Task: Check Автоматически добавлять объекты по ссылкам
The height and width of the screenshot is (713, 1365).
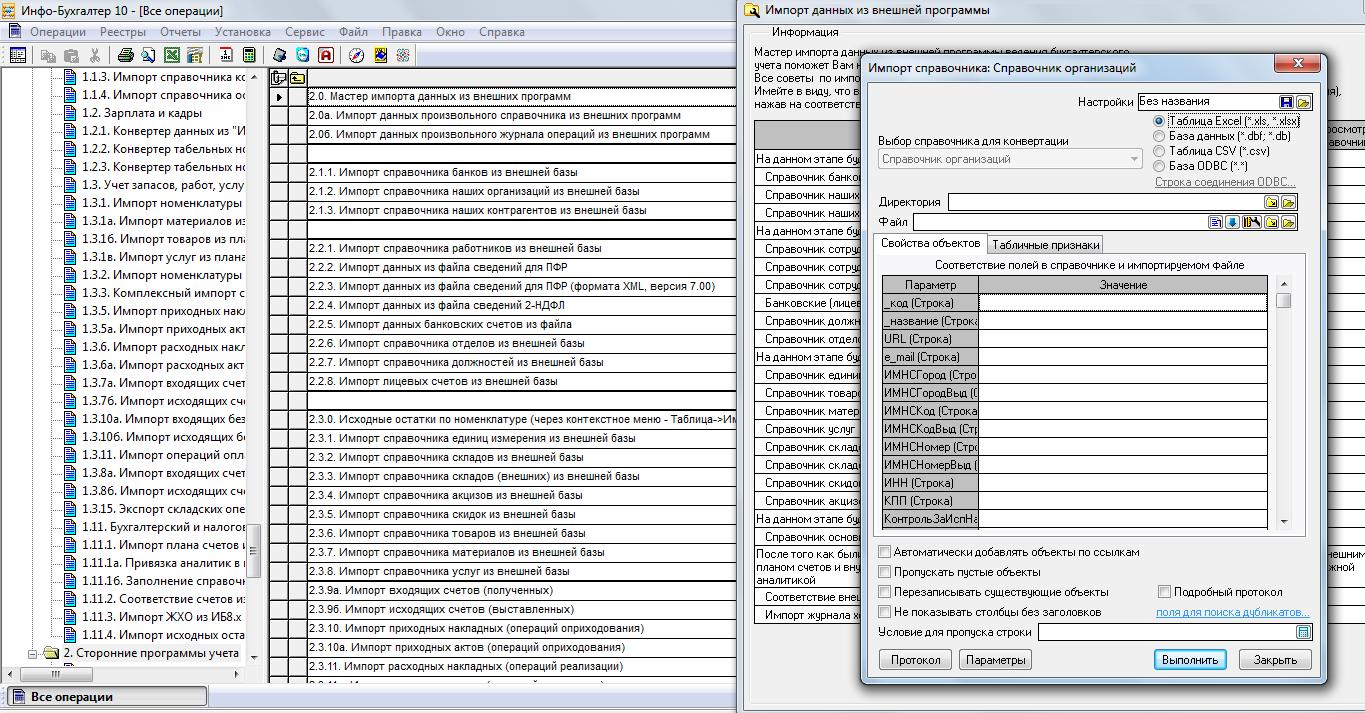Action: click(x=884, y=552)
